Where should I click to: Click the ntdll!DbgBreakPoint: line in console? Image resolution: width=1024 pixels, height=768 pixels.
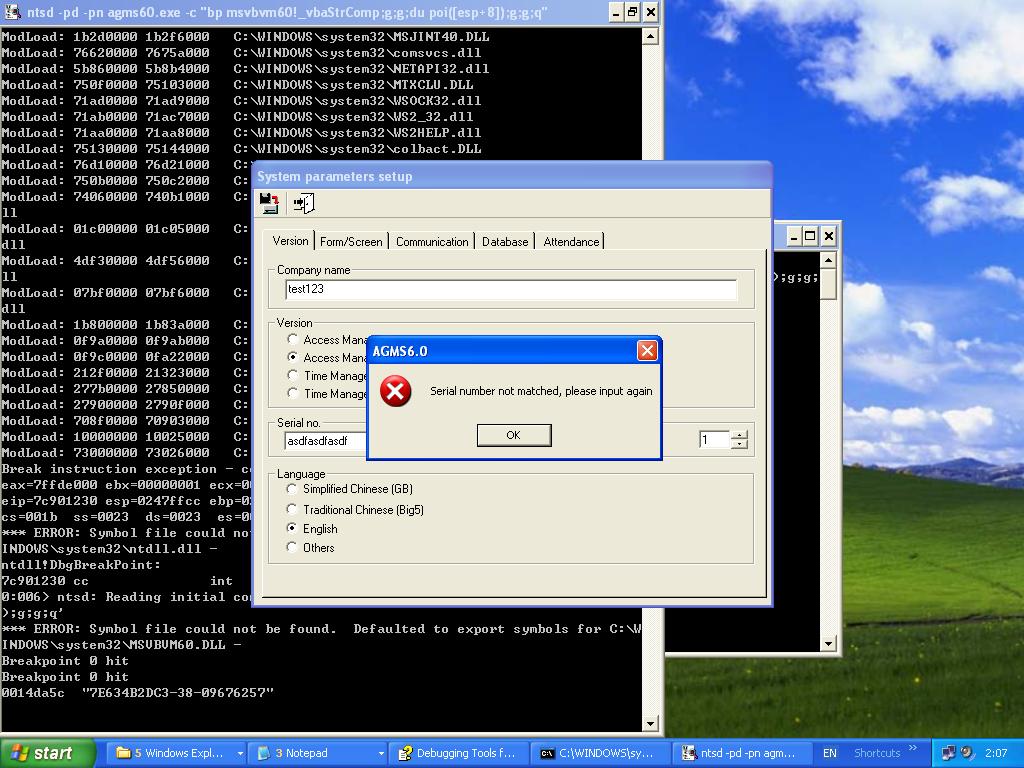pyautogui.click(x=81, y=564)
